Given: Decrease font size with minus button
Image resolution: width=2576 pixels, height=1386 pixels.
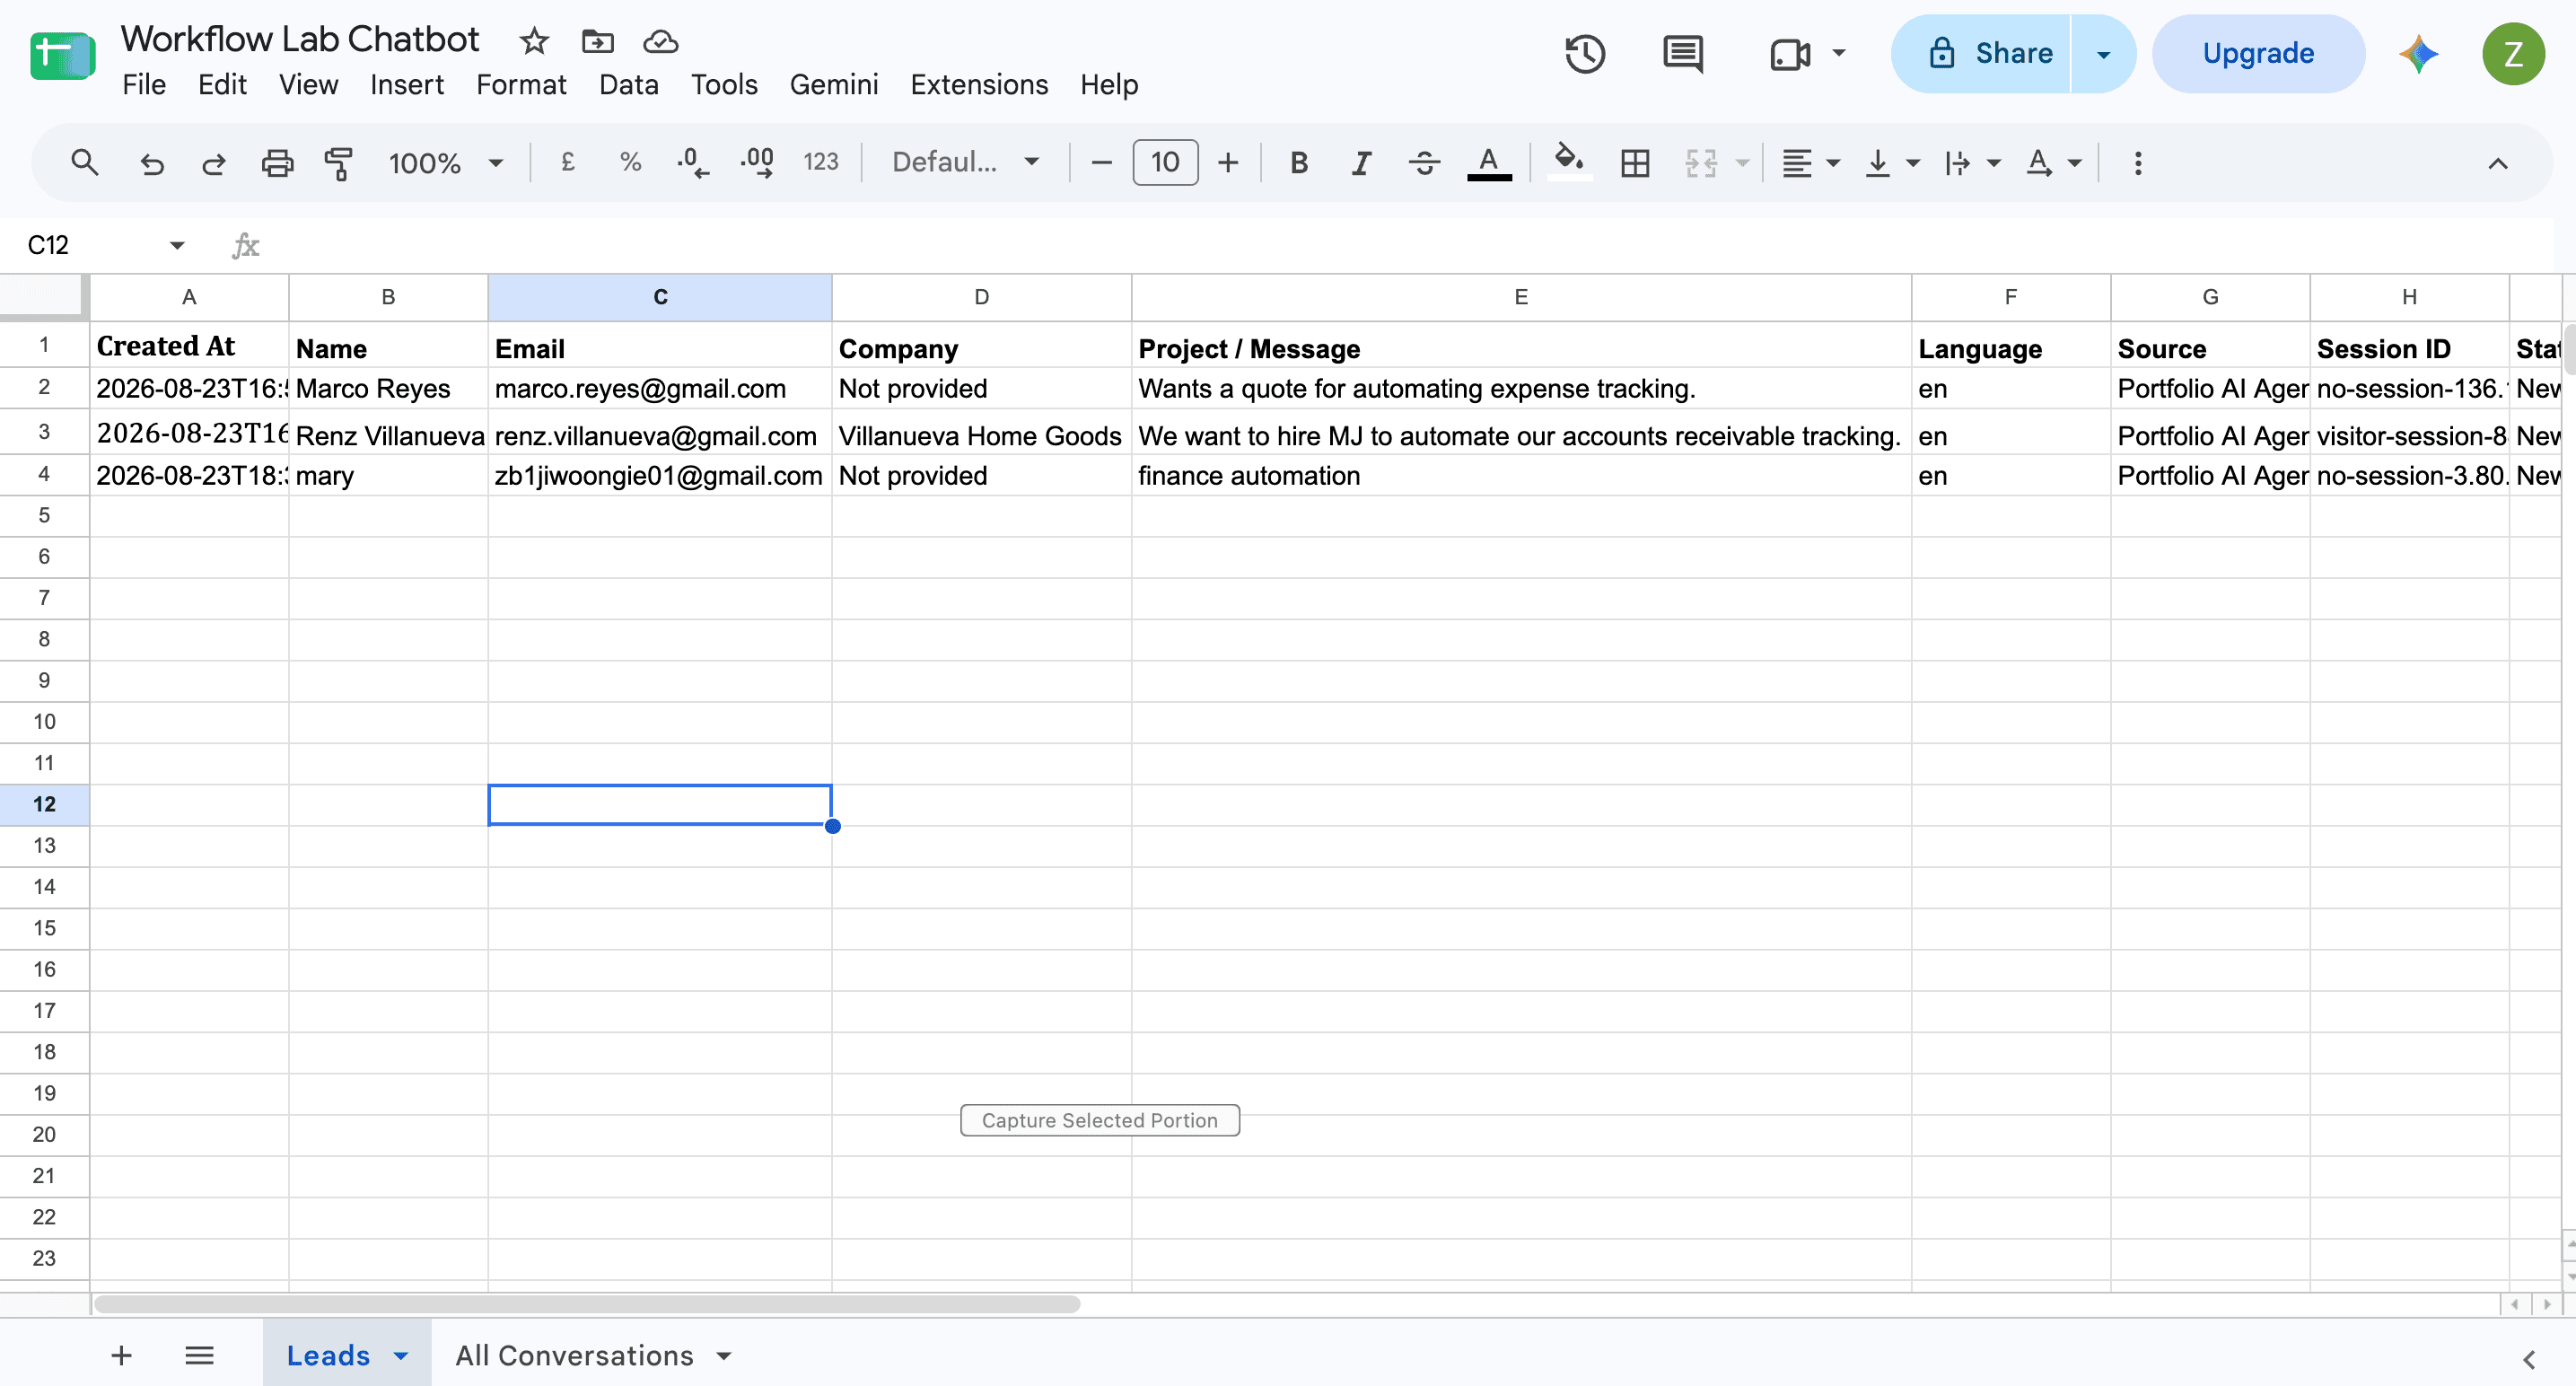Looking at the screenshot, I should pos(1101,162).
